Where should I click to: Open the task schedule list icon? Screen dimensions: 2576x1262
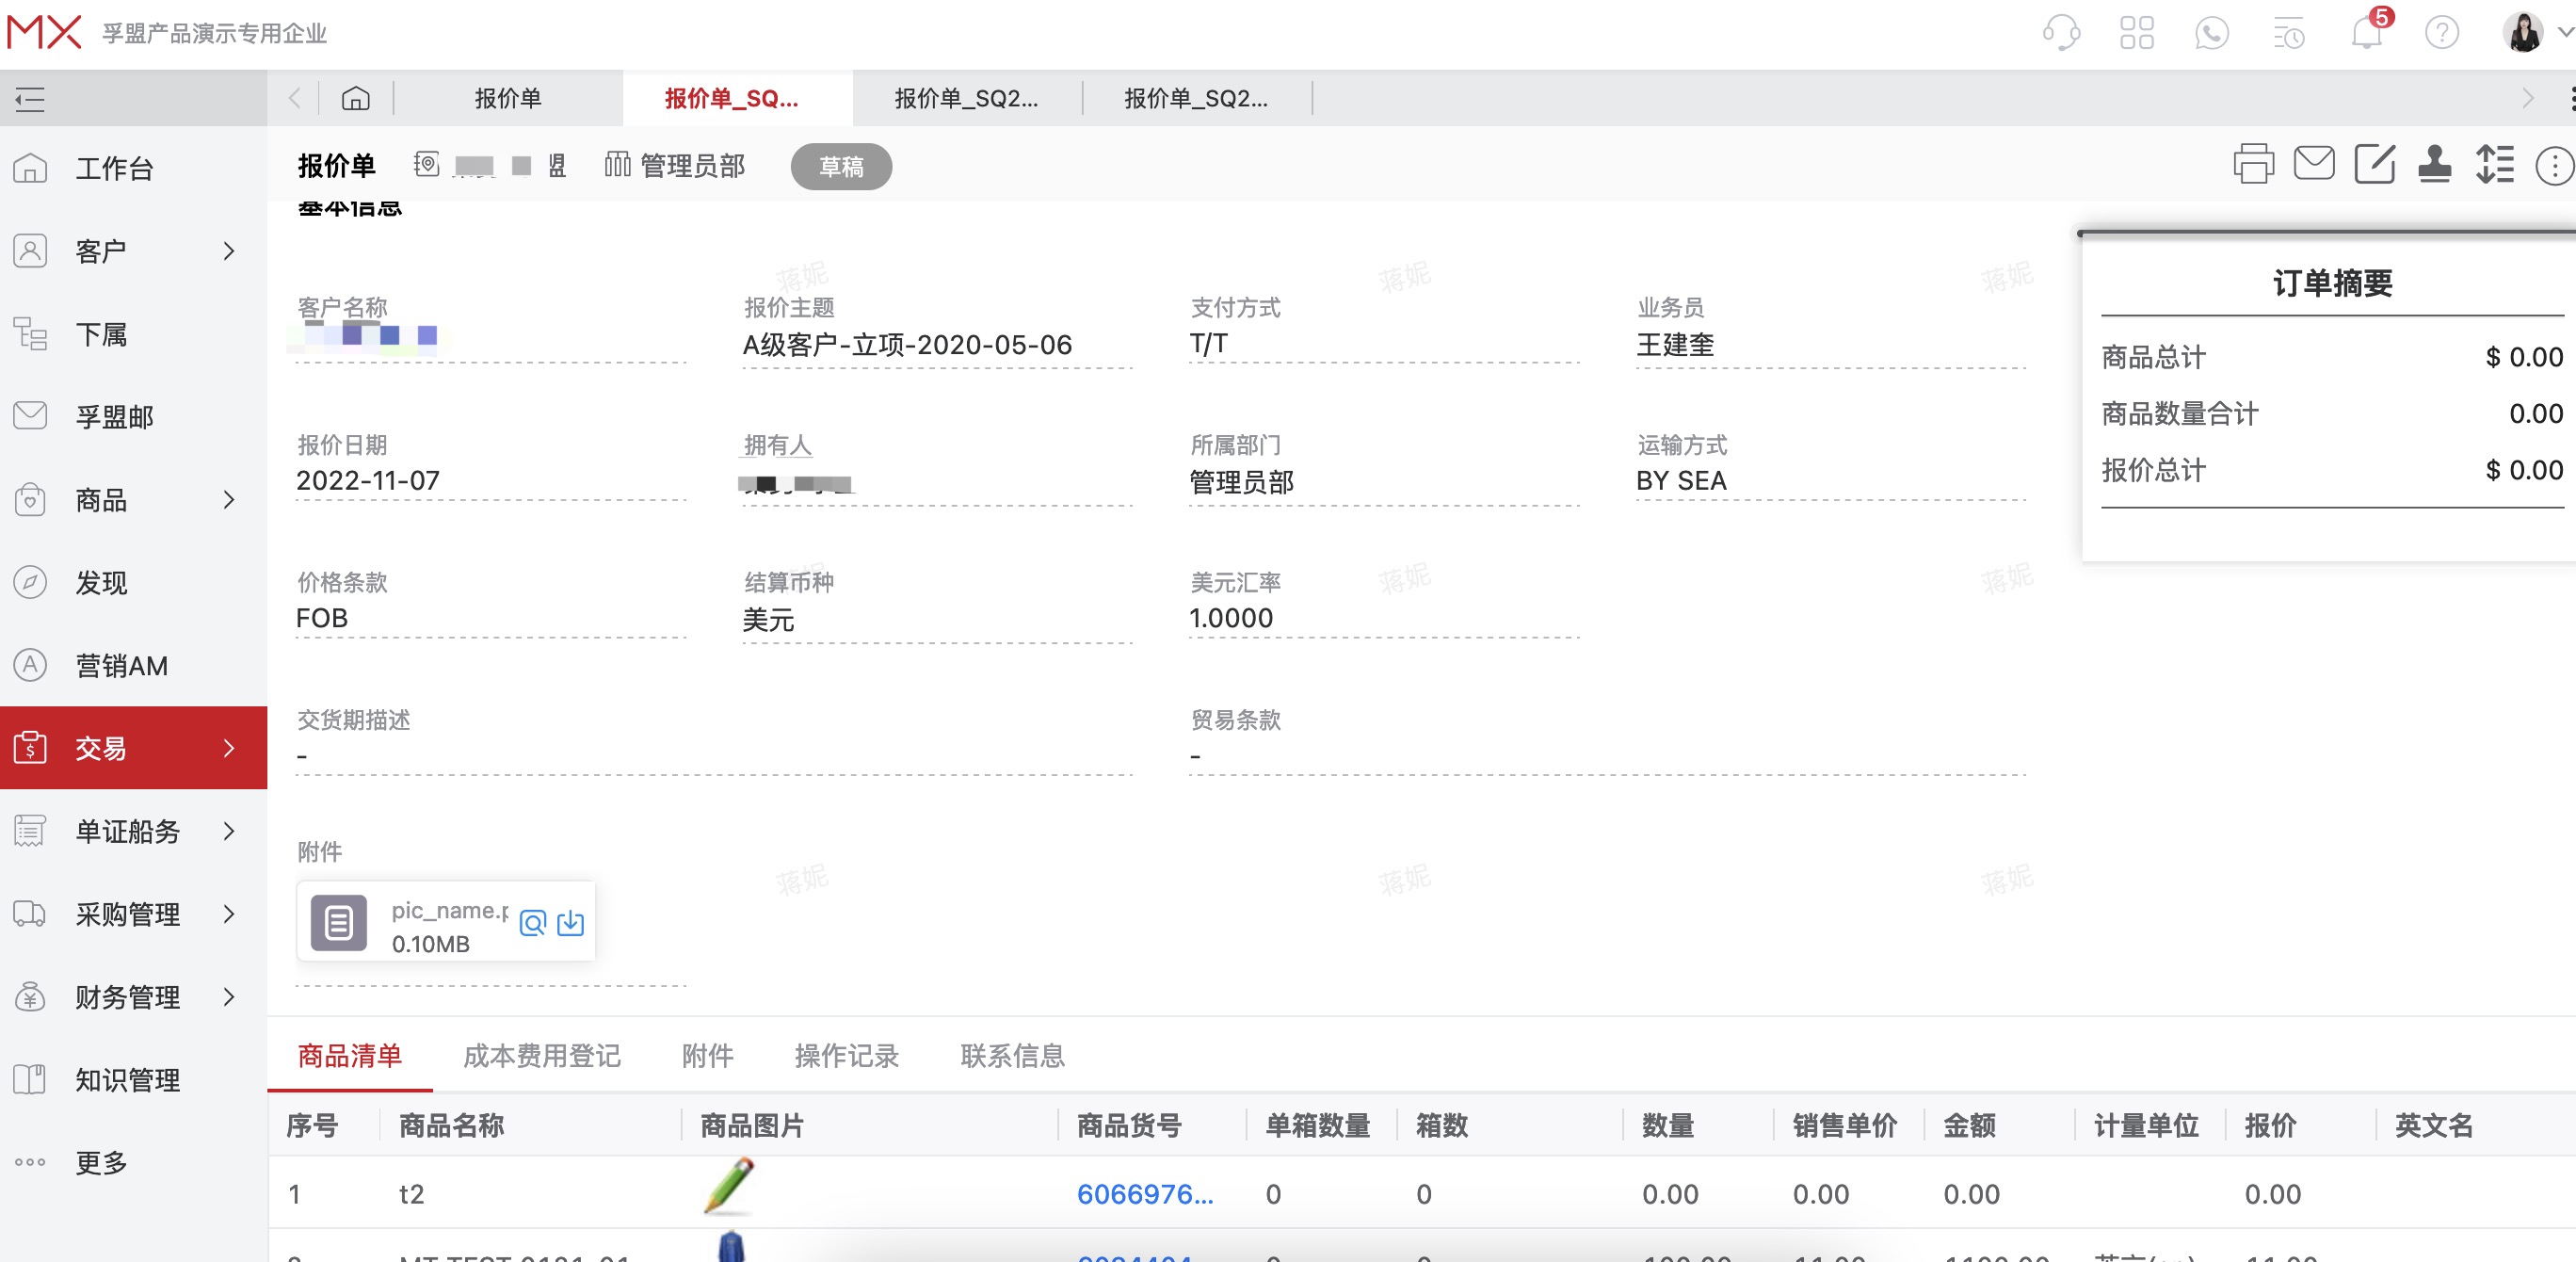pyautogui.click(x=2289, y=32)
